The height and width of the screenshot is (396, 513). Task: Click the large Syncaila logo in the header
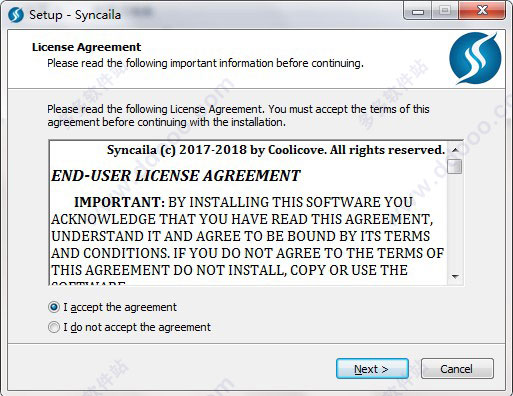tap(475, 58)
